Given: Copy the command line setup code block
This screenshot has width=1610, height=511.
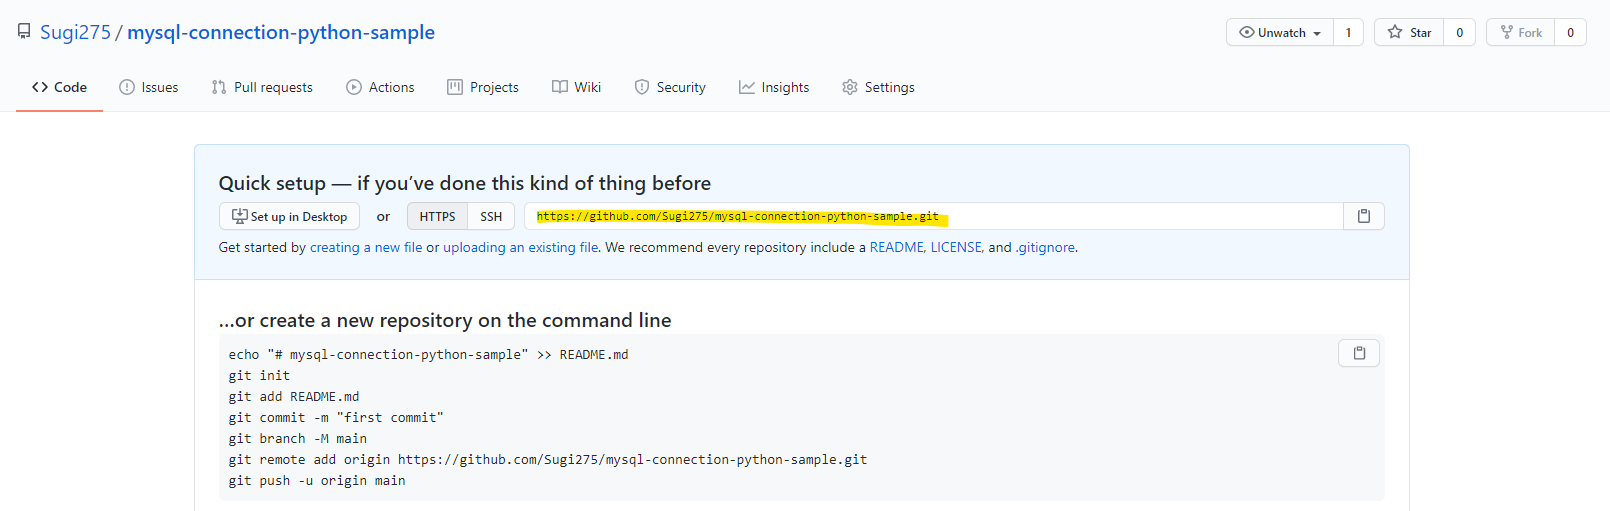Looking at the screenshot, I should 1359,353.
